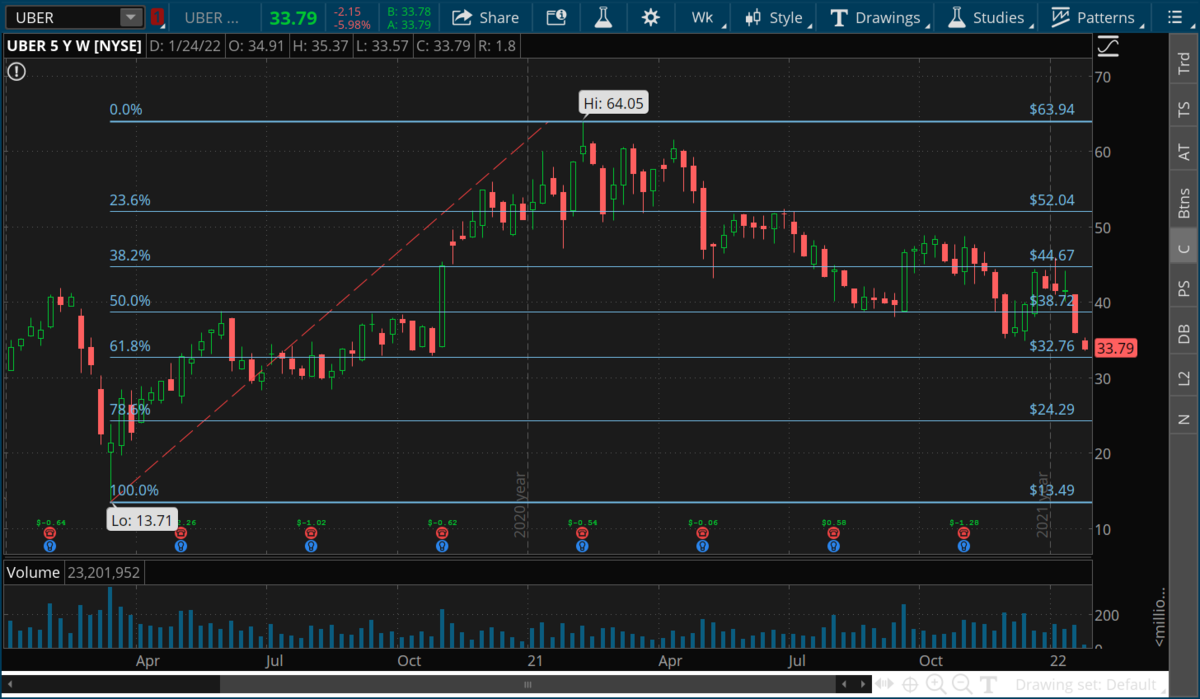This screenshot has height=699, width=1200.
Task: Open the Drawings menu
Action: point(875,17)
